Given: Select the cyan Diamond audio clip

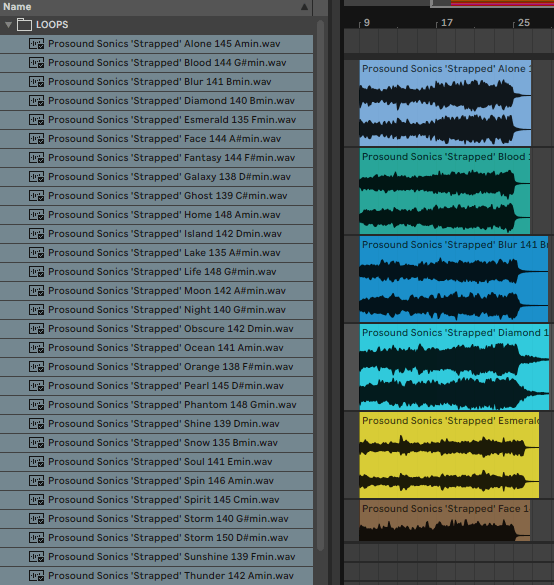Looking at the screenshot, I should [x=454, y=367].
